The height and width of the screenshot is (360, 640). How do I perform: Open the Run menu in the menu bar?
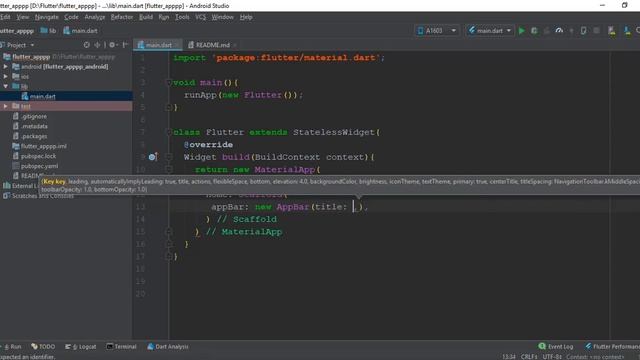point(164,17)
